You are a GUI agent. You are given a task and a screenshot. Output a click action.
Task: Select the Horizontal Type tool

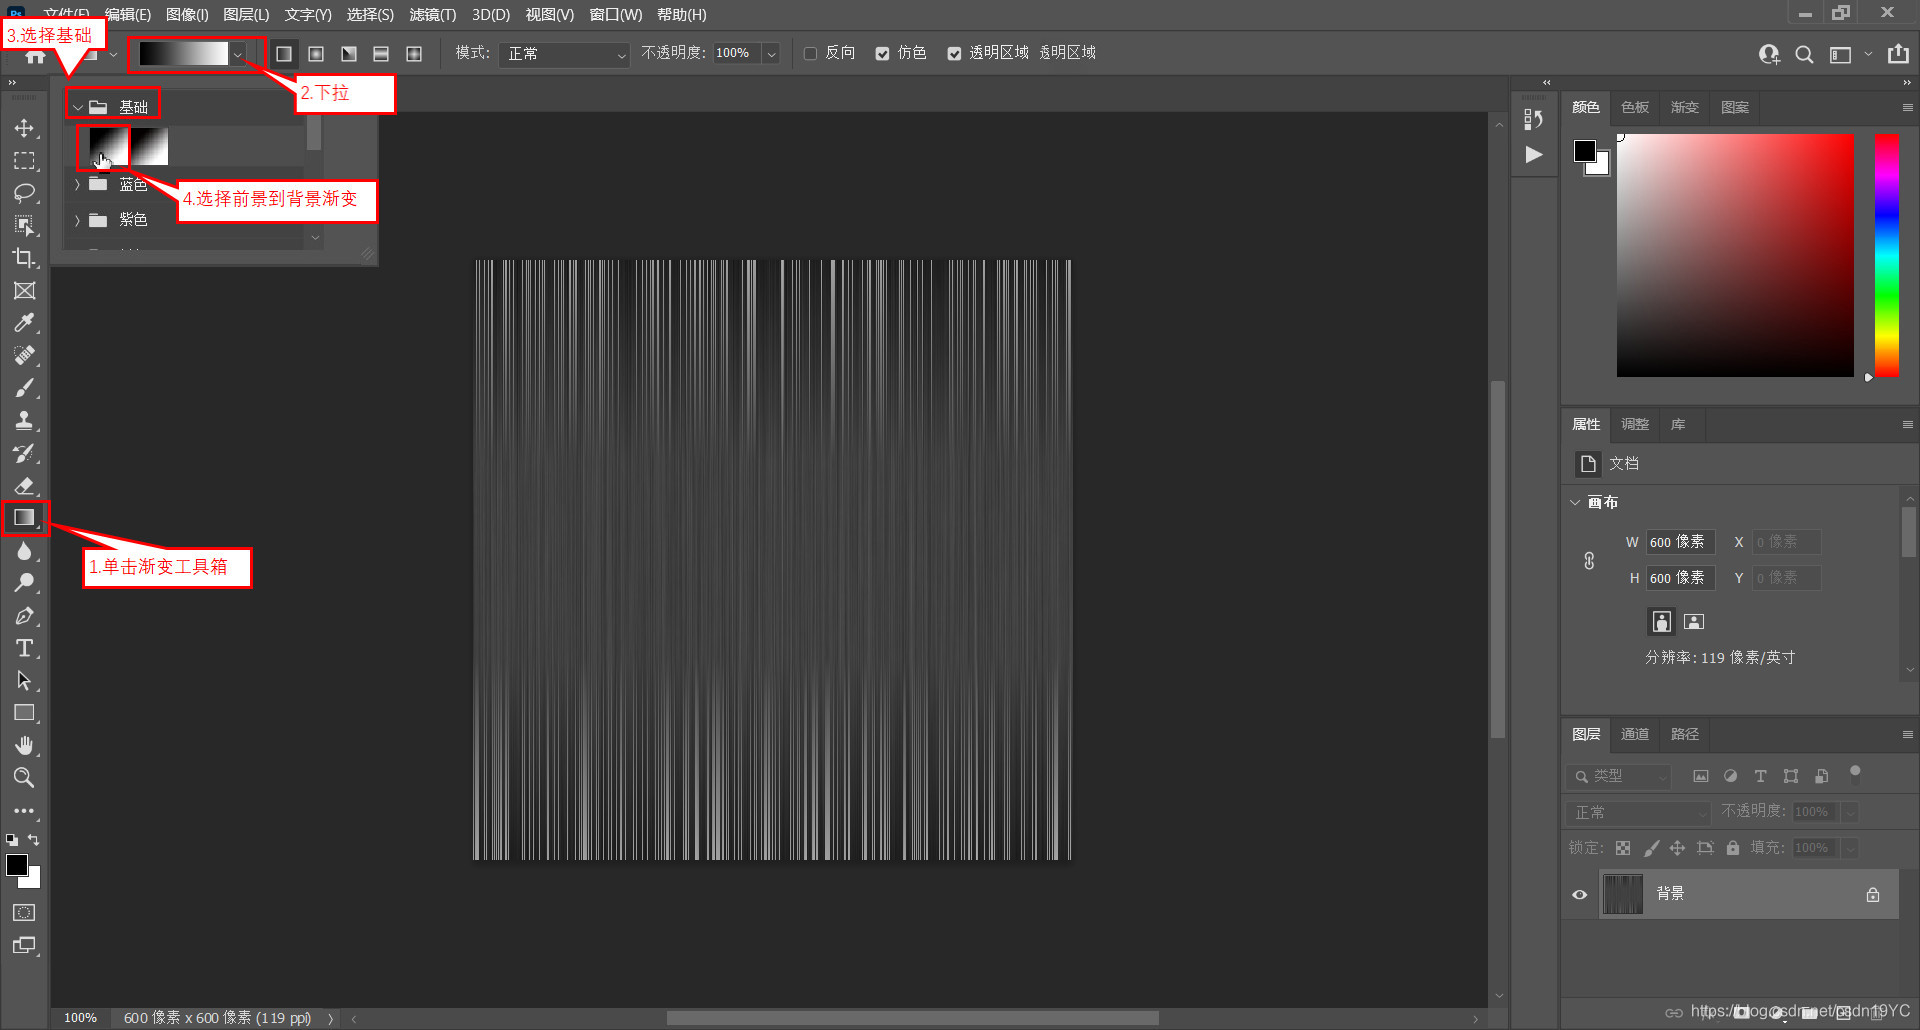click(24, 648)
